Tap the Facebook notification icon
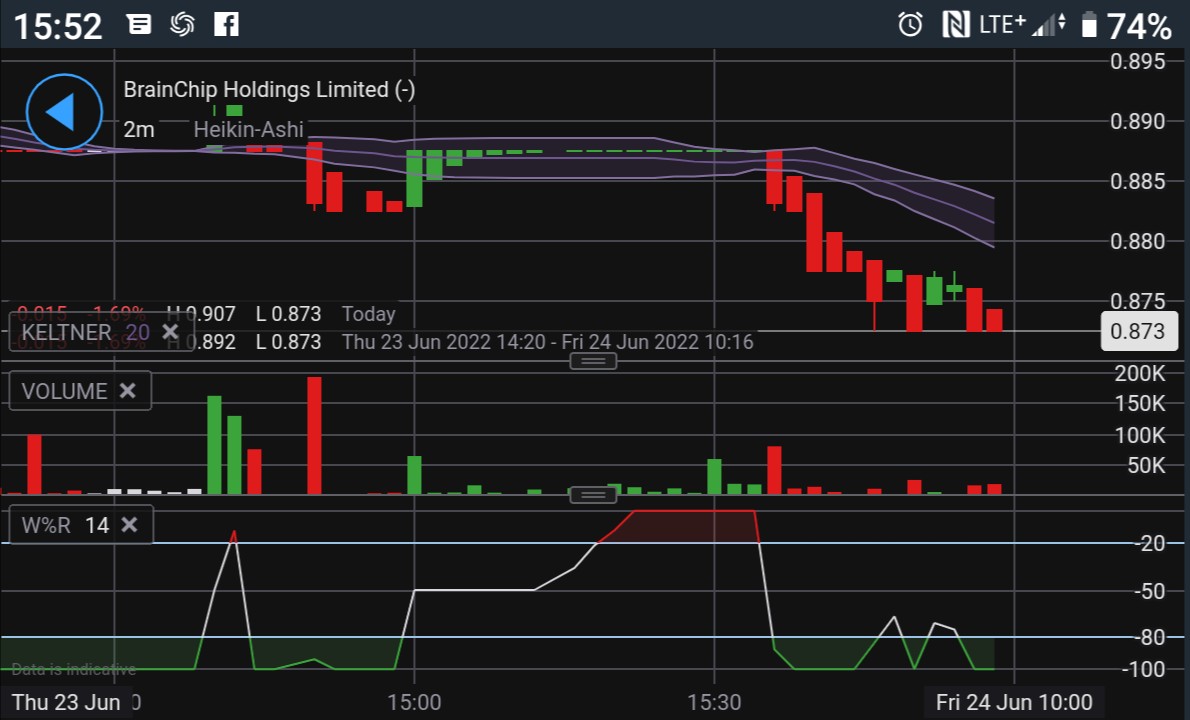1190x720 pixels. (226, 24)
